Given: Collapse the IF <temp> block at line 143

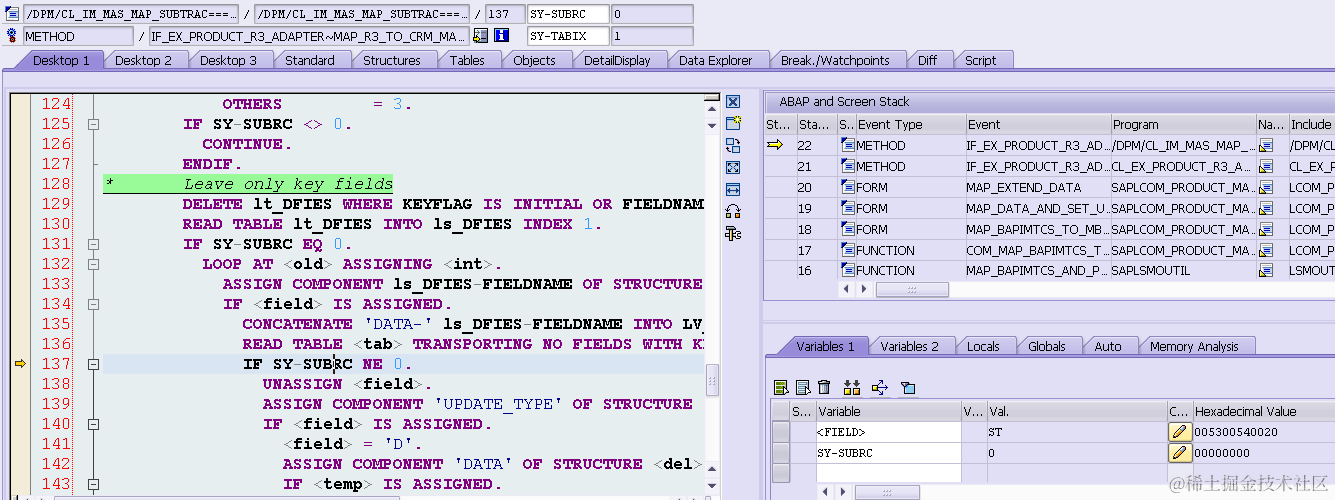Looking at the screenshot, I should coord(94,485).
